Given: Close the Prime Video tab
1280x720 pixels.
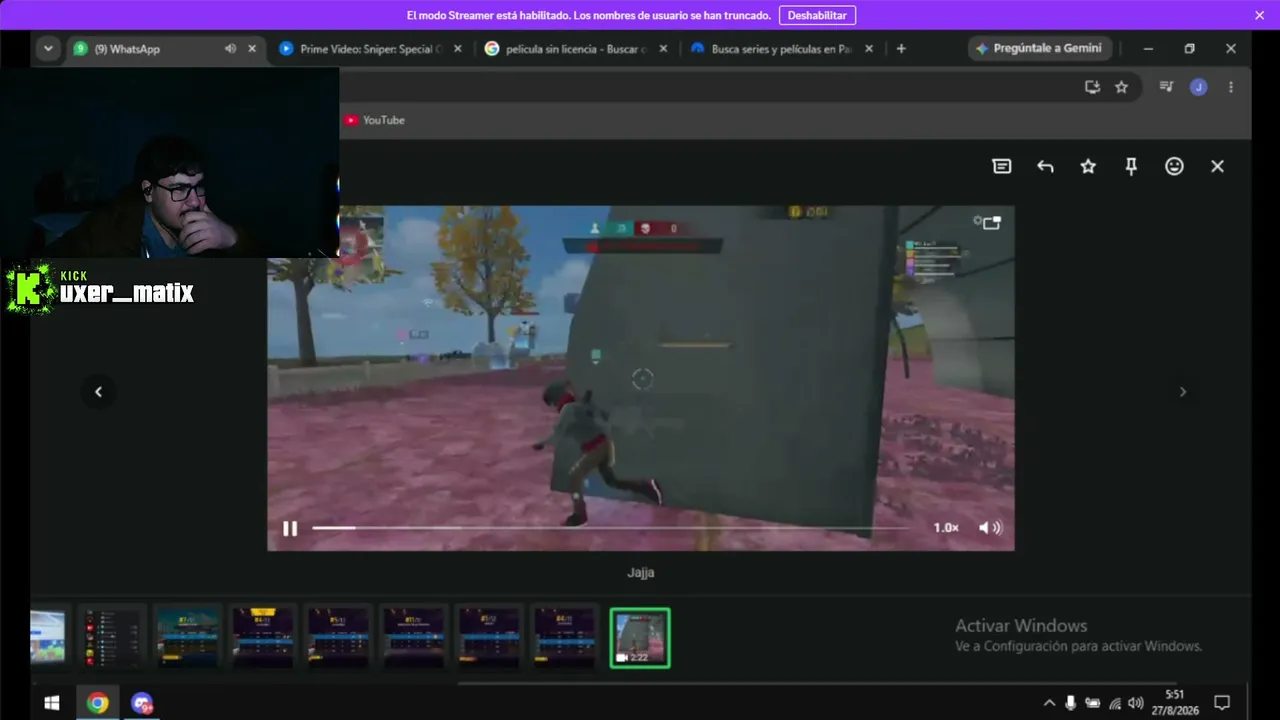Looking at the screenshot, I should pyautogui.click(x=458, y=49).
